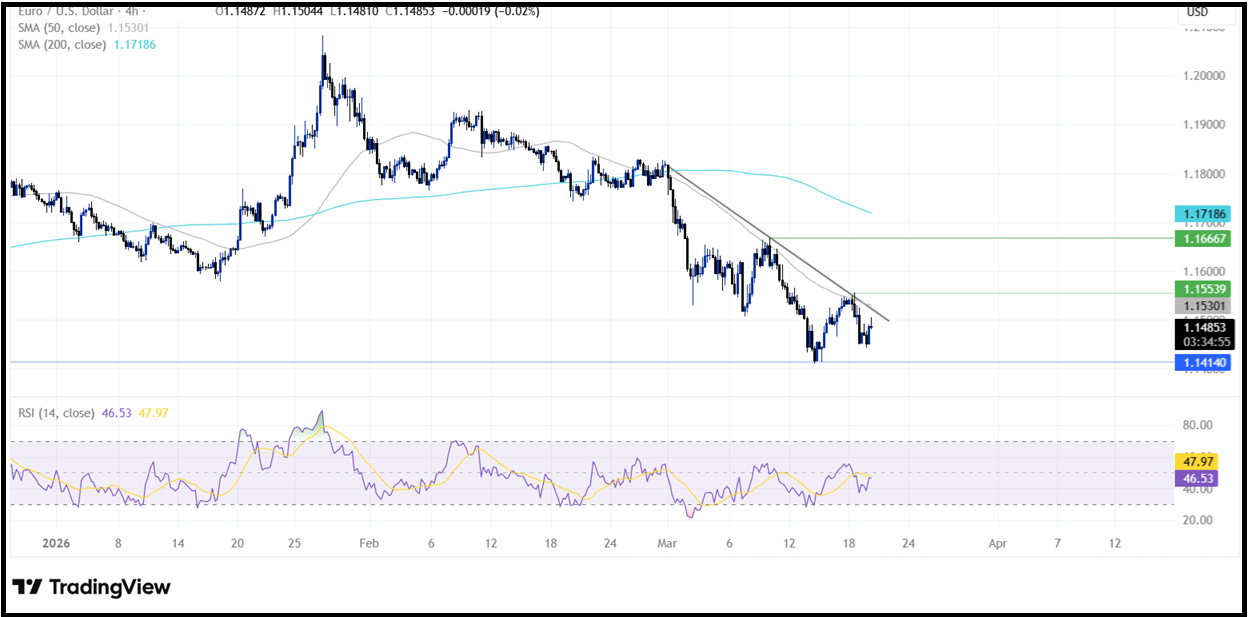Select the RSI (14, close) indicator legend
Screen dimensions: 1250x617
(x=55, y=414)
